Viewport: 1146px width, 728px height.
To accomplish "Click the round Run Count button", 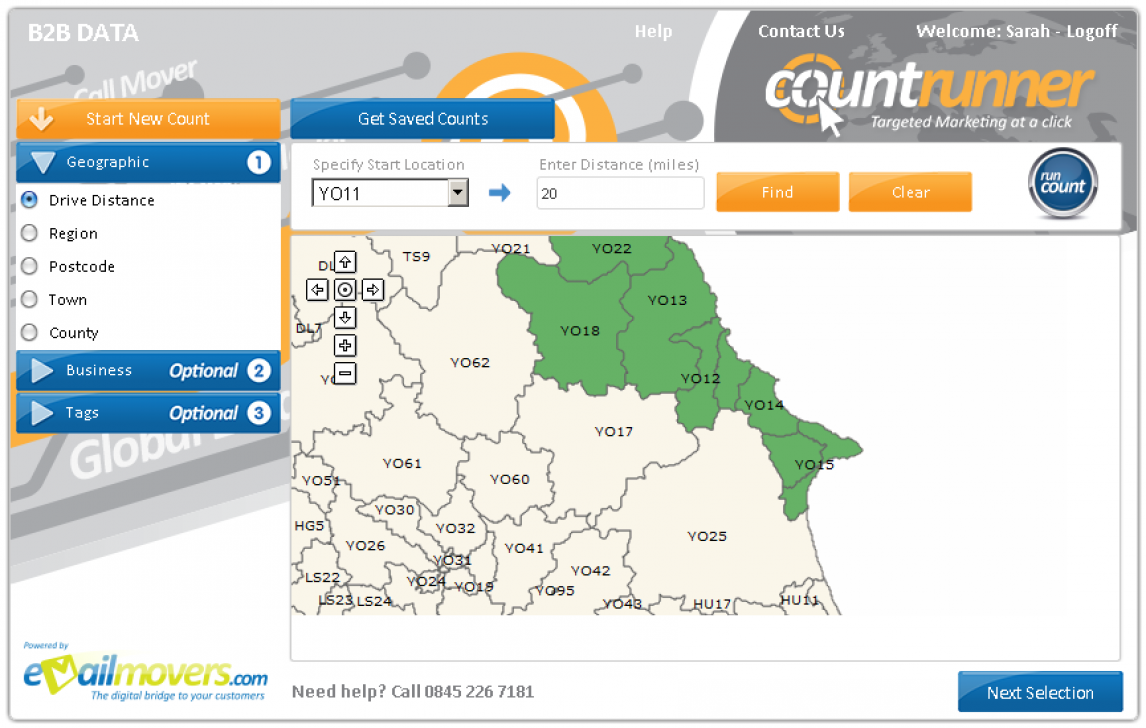I will [x=1062, y=184].
